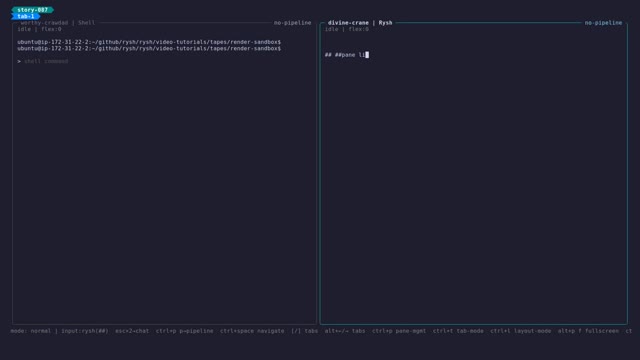Click the second ubuntu prompt line in Shell pane
Screen dimensions: 640x360
(x=149, y=49)
